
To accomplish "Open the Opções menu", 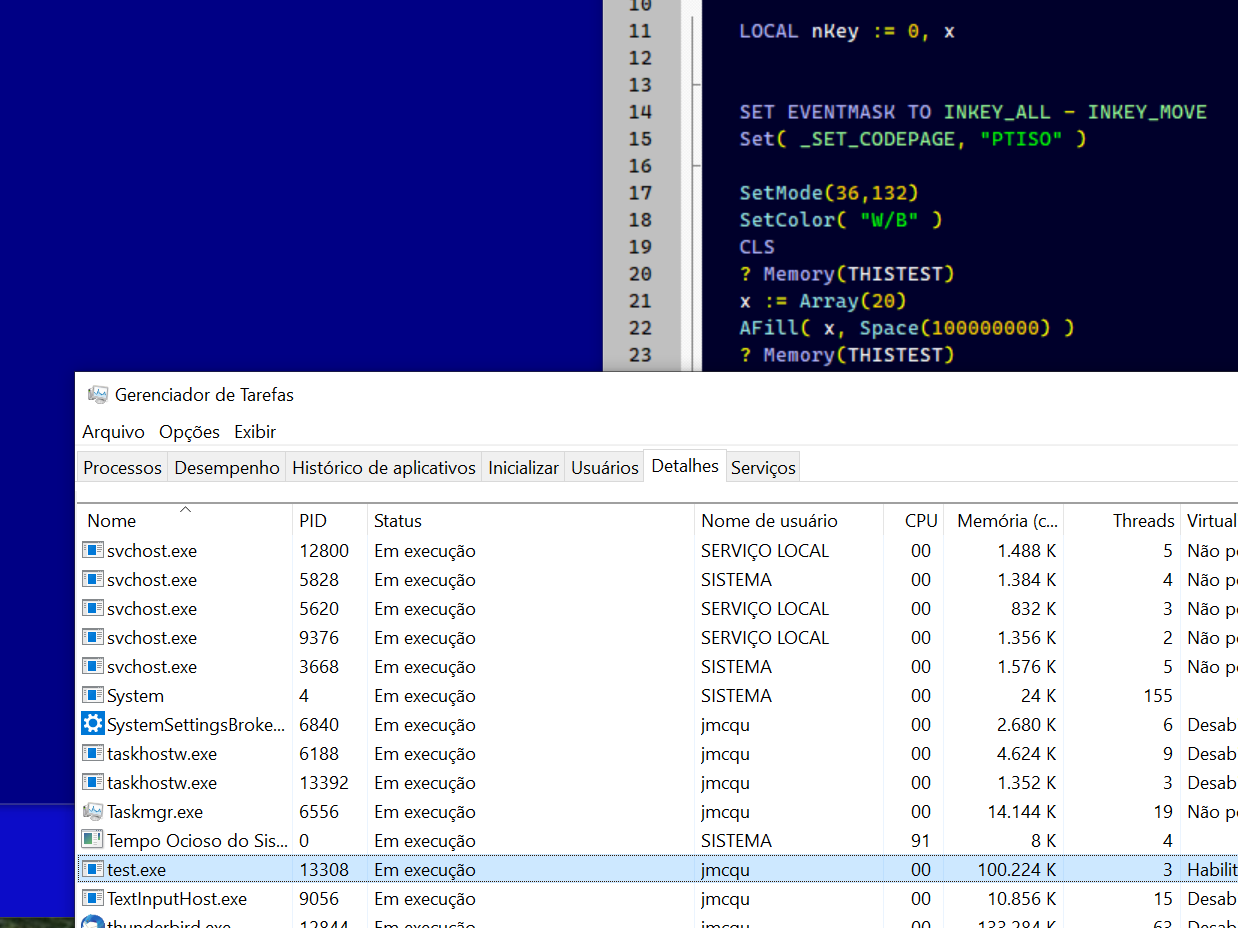I will pyautogui.click(x=189, y=432).
